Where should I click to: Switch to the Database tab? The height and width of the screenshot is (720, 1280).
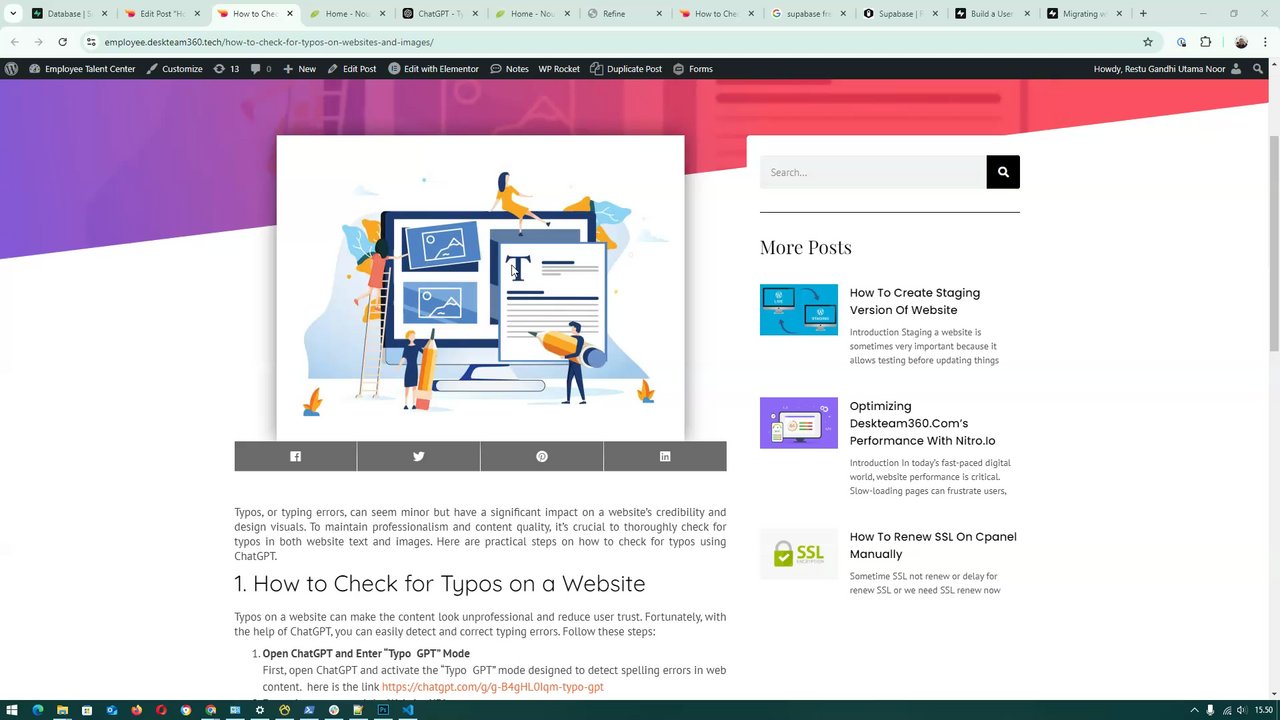68,14
